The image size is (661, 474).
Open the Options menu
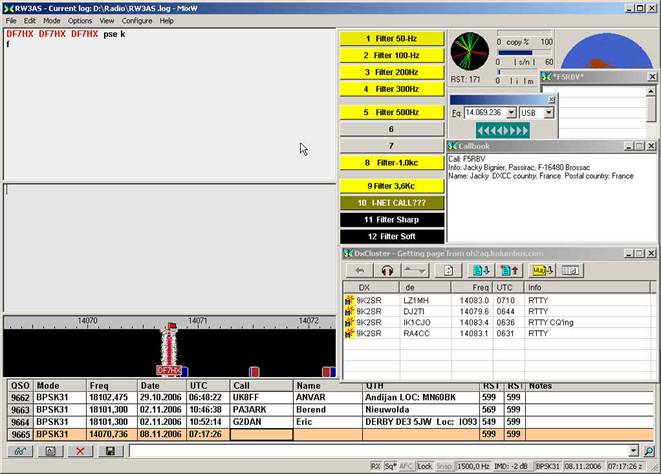(80, 21)
